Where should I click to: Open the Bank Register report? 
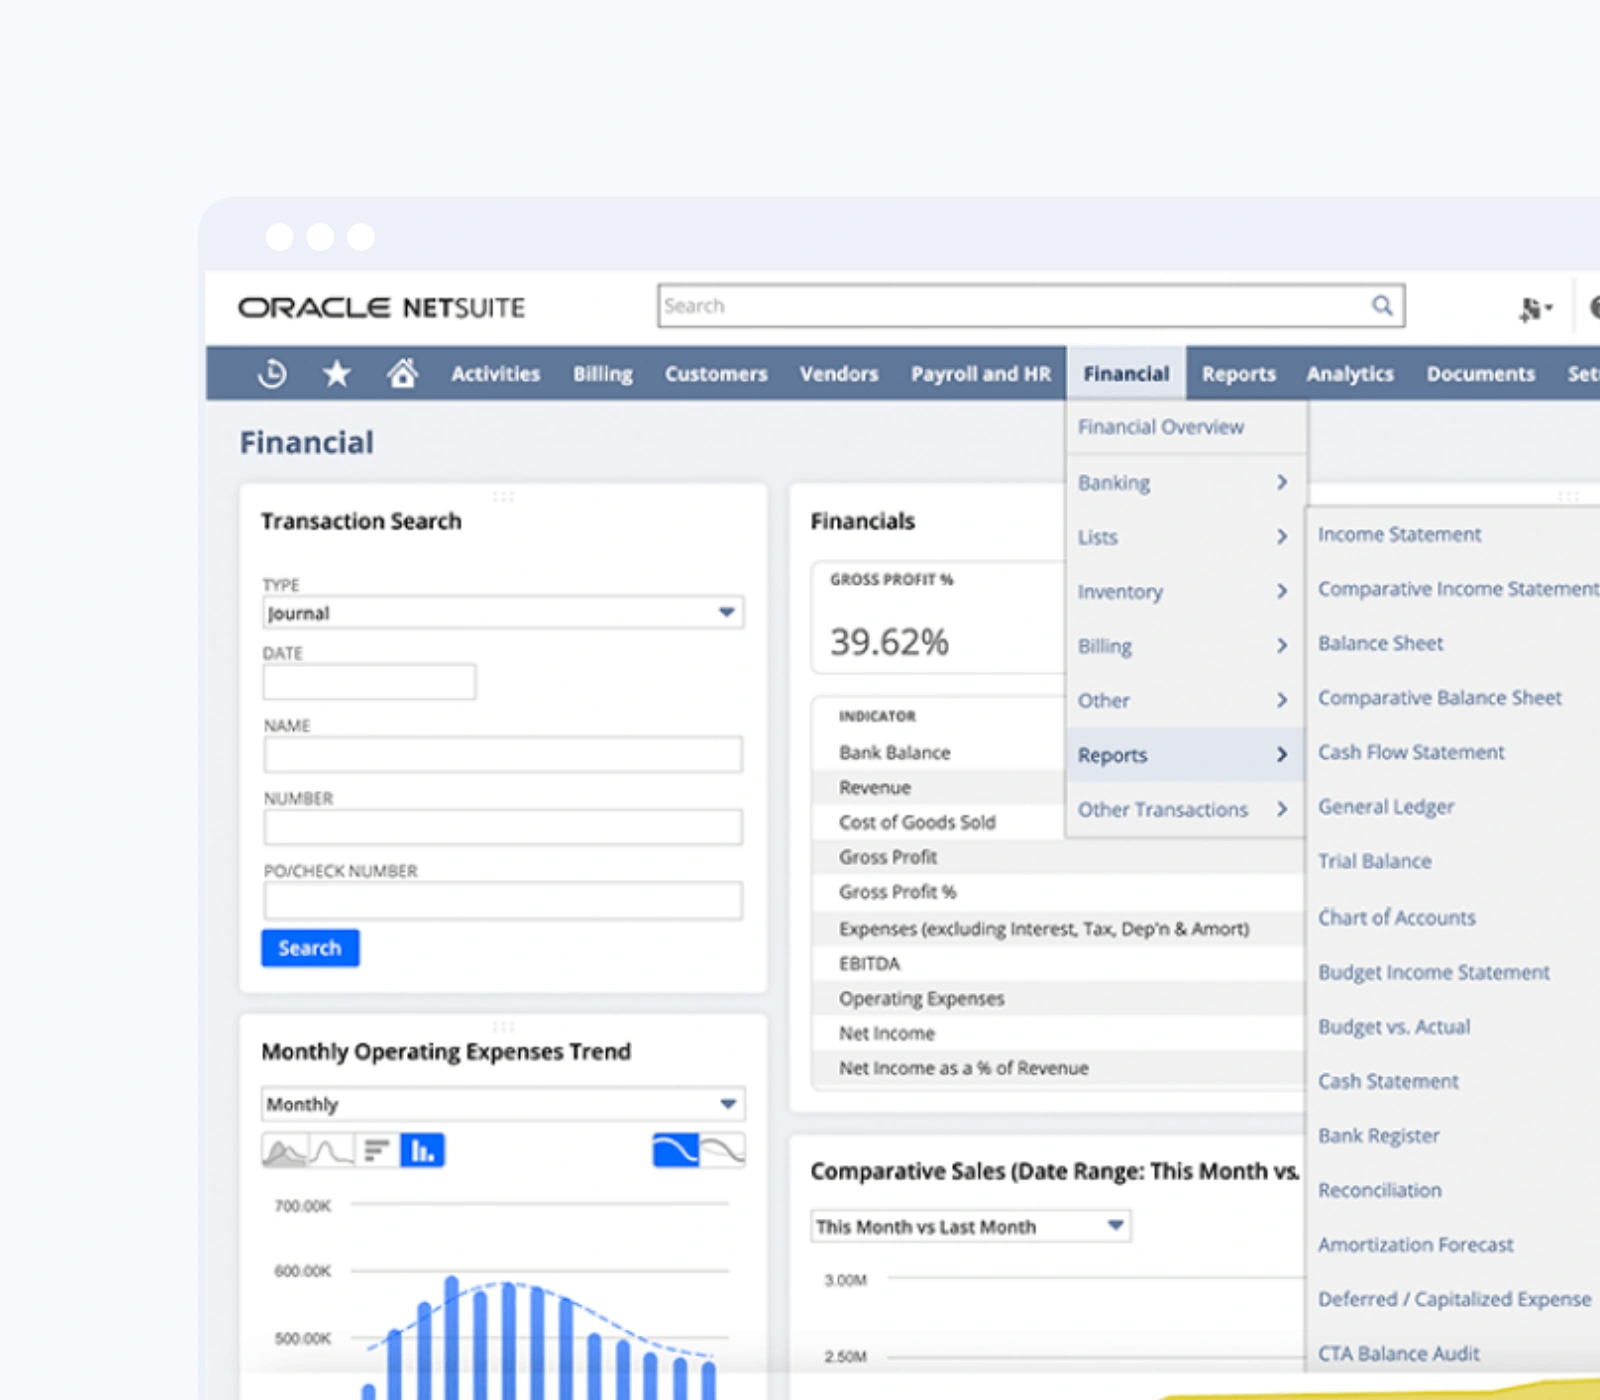tap(1378, 1136)
